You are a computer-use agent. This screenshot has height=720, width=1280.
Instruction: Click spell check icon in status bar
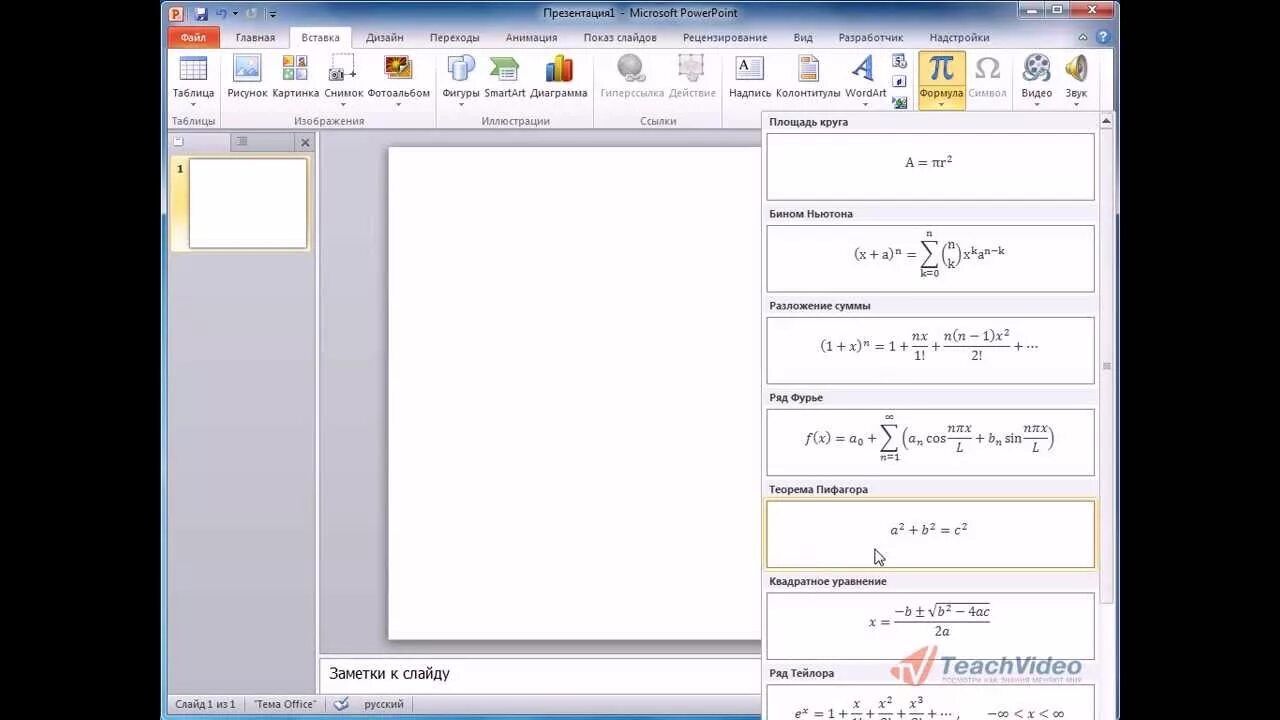(x=341, y=704)
